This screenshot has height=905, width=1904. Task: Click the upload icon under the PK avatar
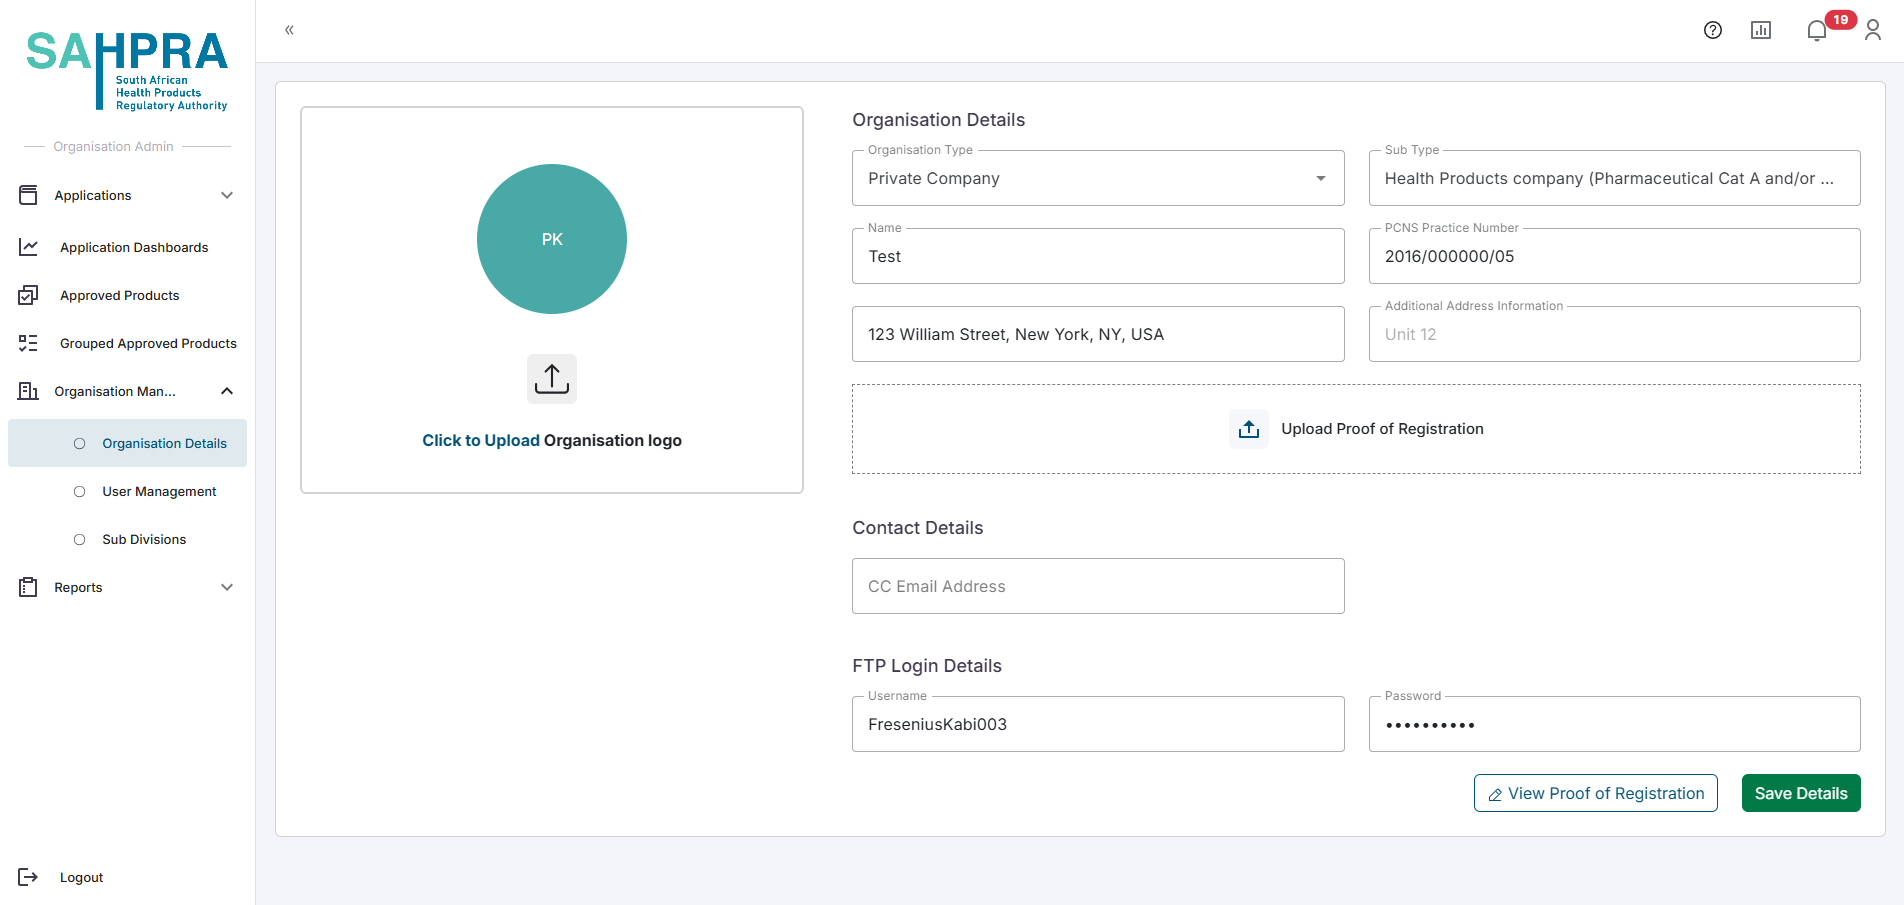pos(552,379)
